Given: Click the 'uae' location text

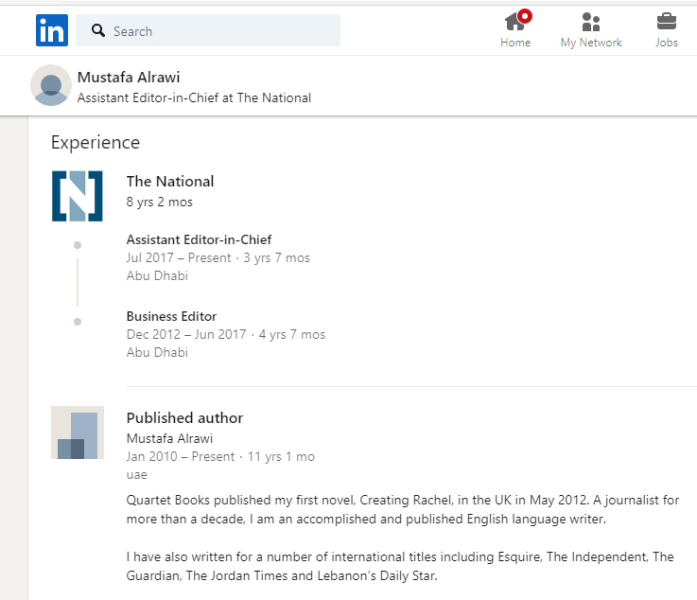Looking at the screenshot, I should pyautogui.click(x=136, y=475).
